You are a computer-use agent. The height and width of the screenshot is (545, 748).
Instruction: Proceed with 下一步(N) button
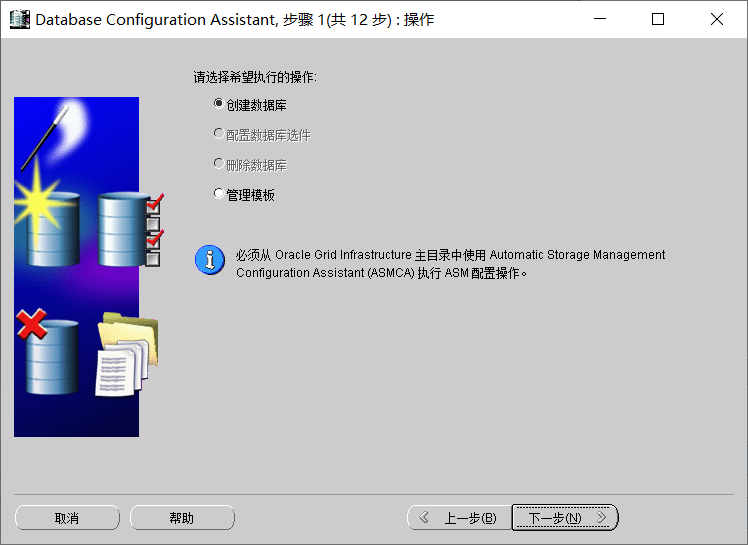[565, 518]
